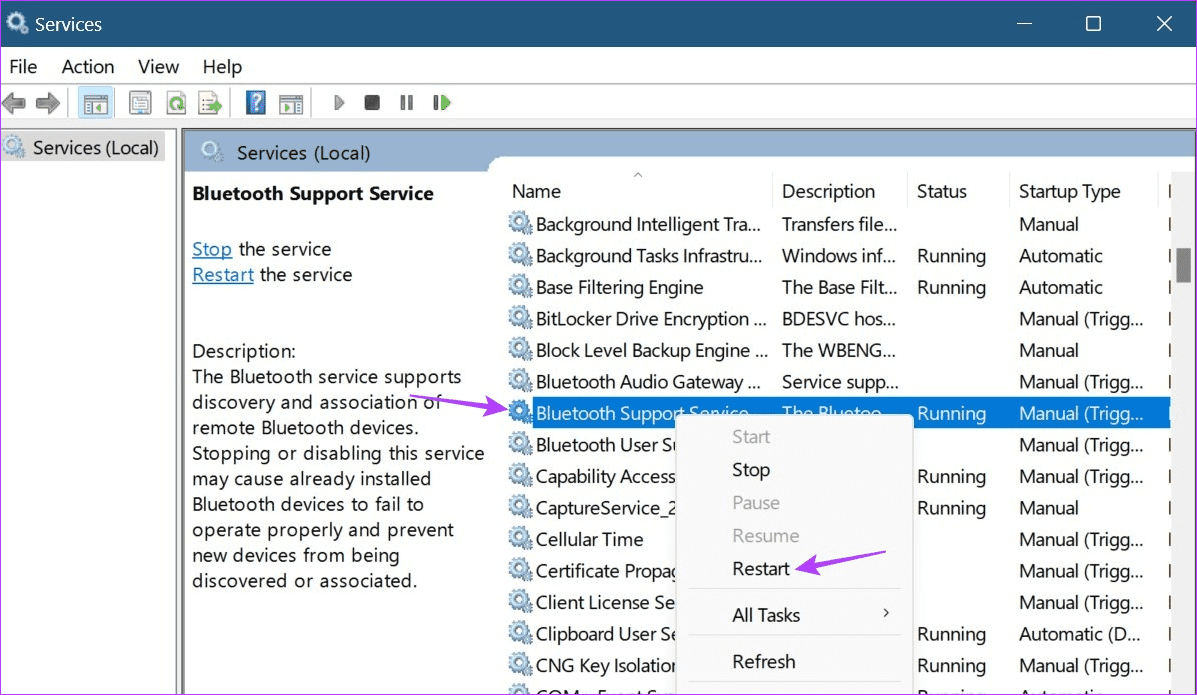Viewport: 1197px width, 695px height.
Task: Select Block Level Backup Engine service name
Action: coord(651,351)
